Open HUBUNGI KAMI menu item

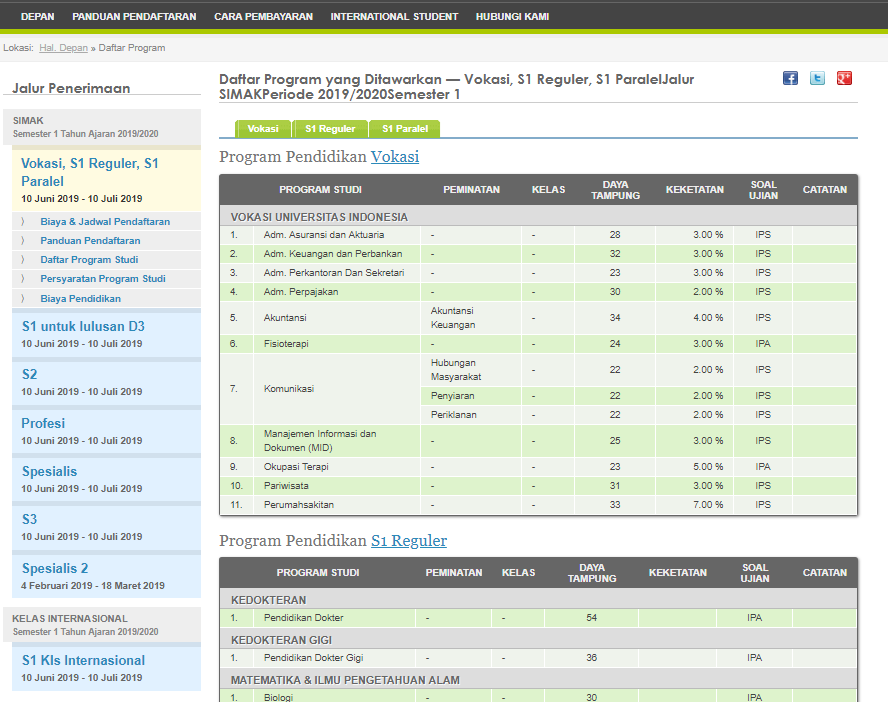513,16
